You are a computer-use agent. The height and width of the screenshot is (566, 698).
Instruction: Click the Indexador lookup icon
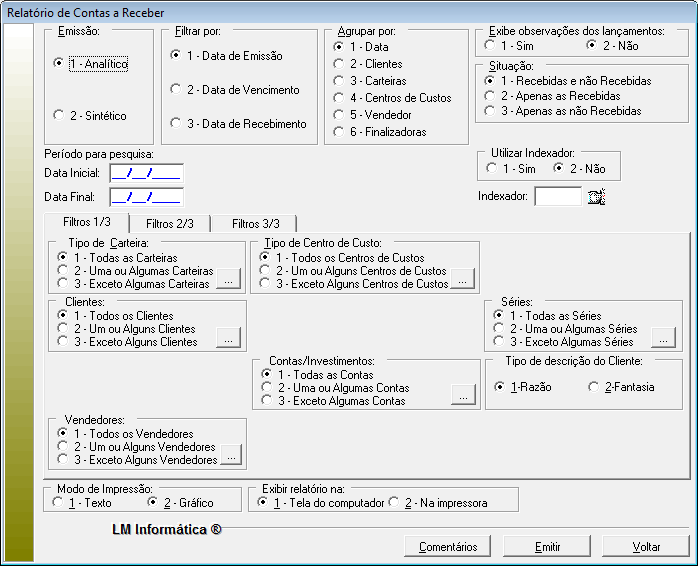[597, 197]
